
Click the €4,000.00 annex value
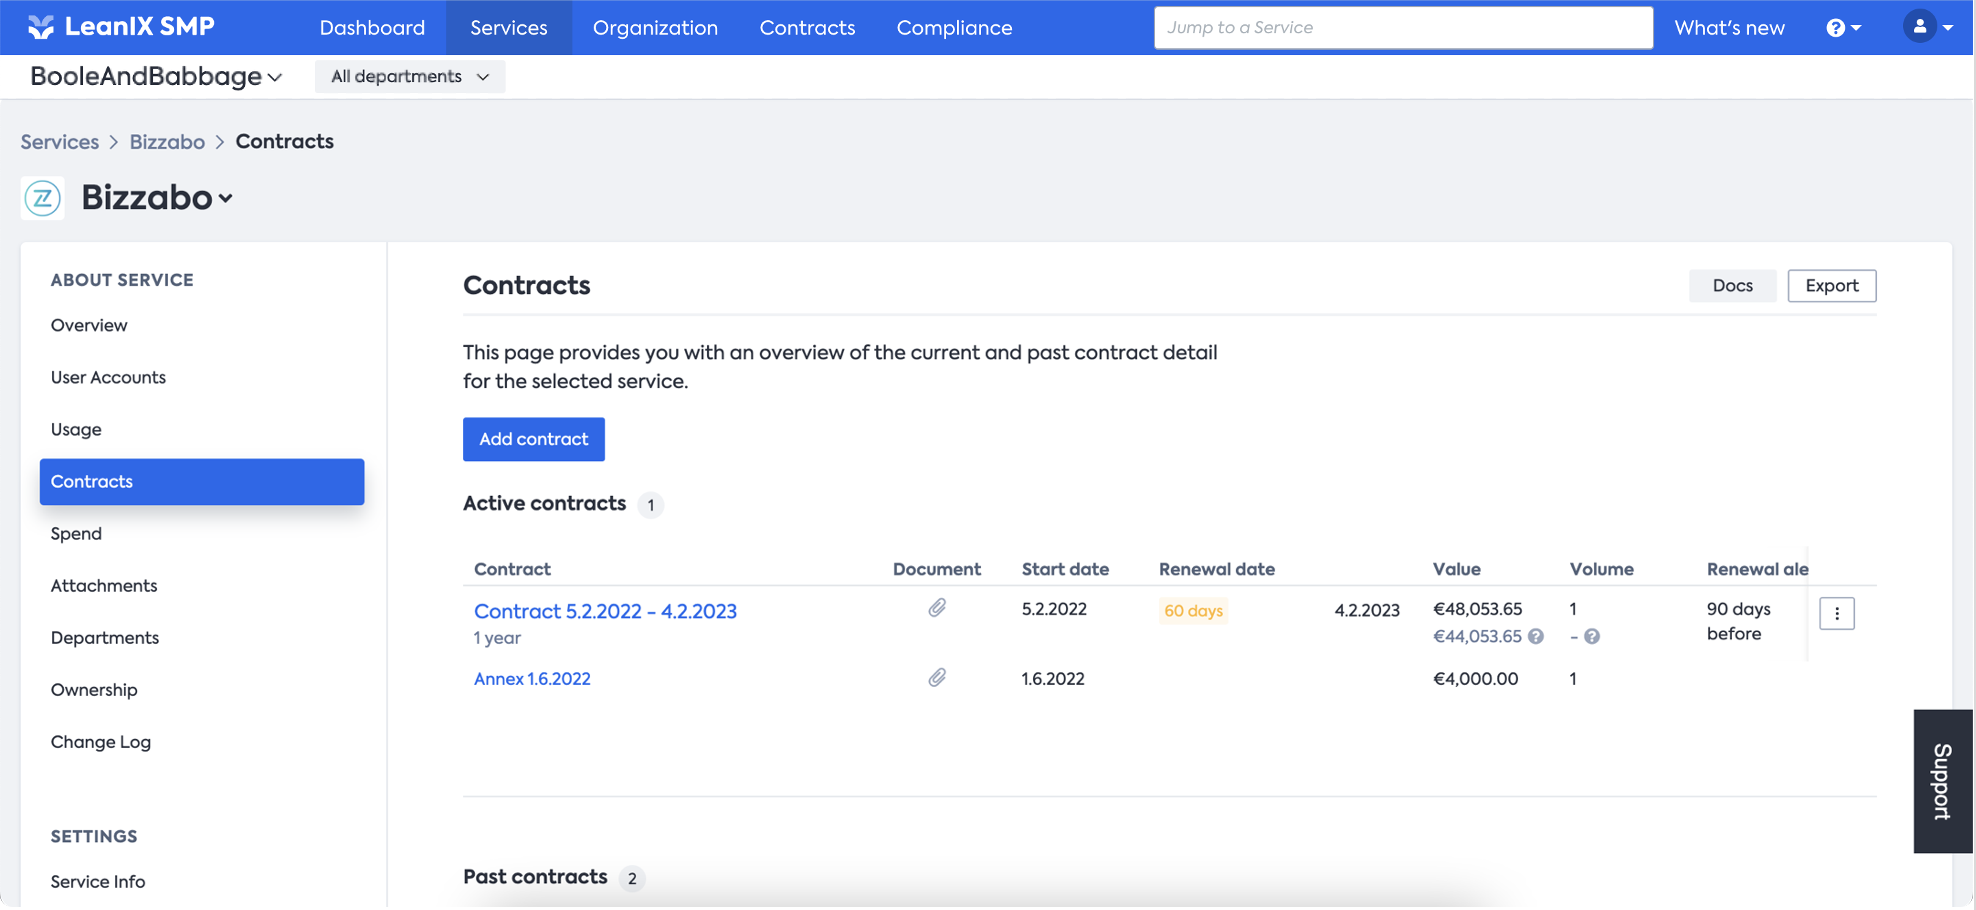click(x=1475, y=679)
